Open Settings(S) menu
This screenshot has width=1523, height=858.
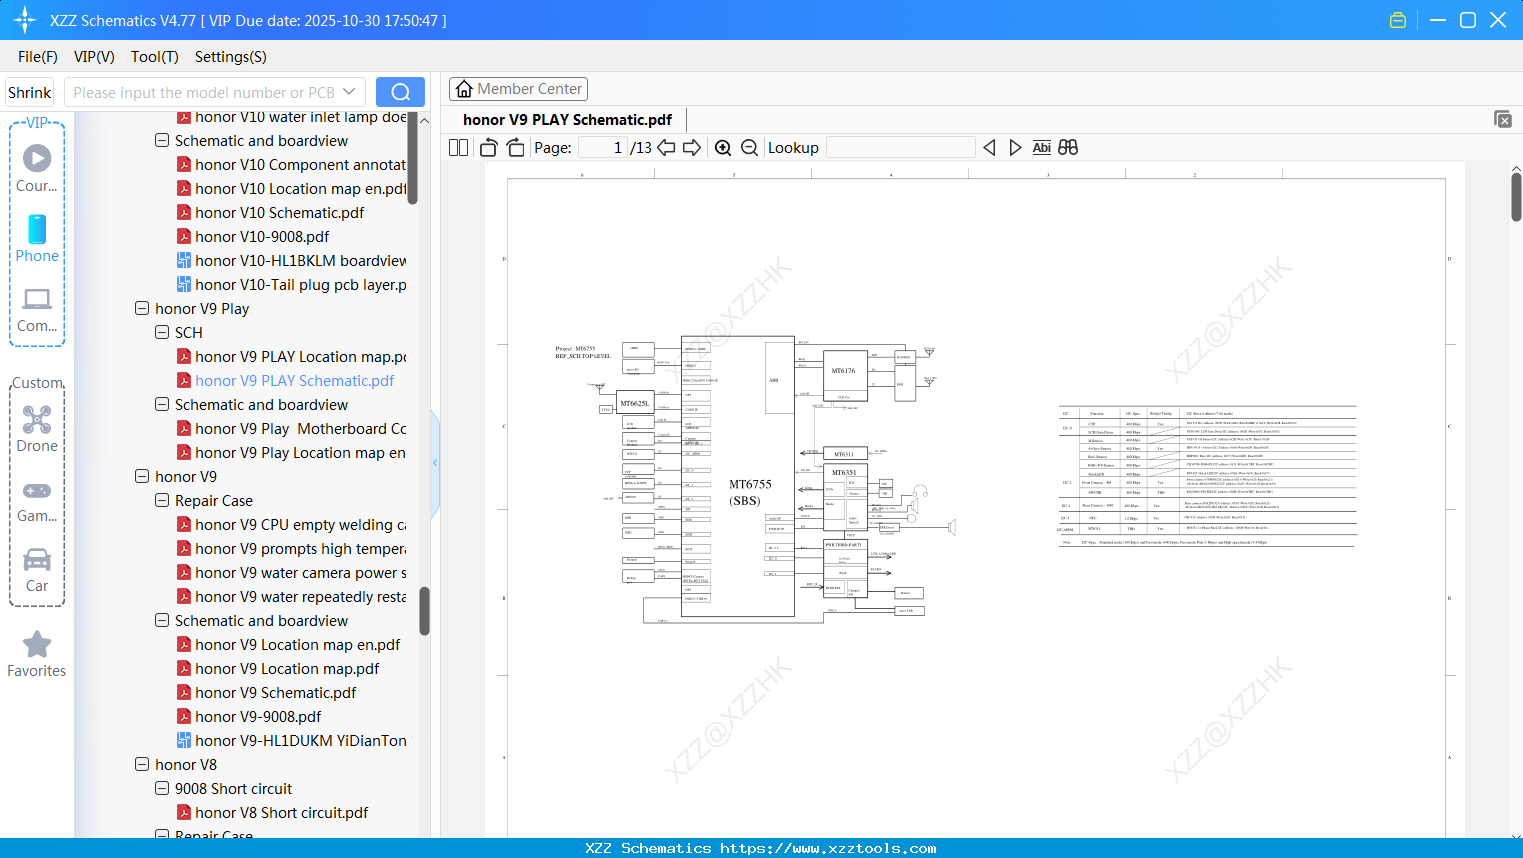(x=231, y=57)
